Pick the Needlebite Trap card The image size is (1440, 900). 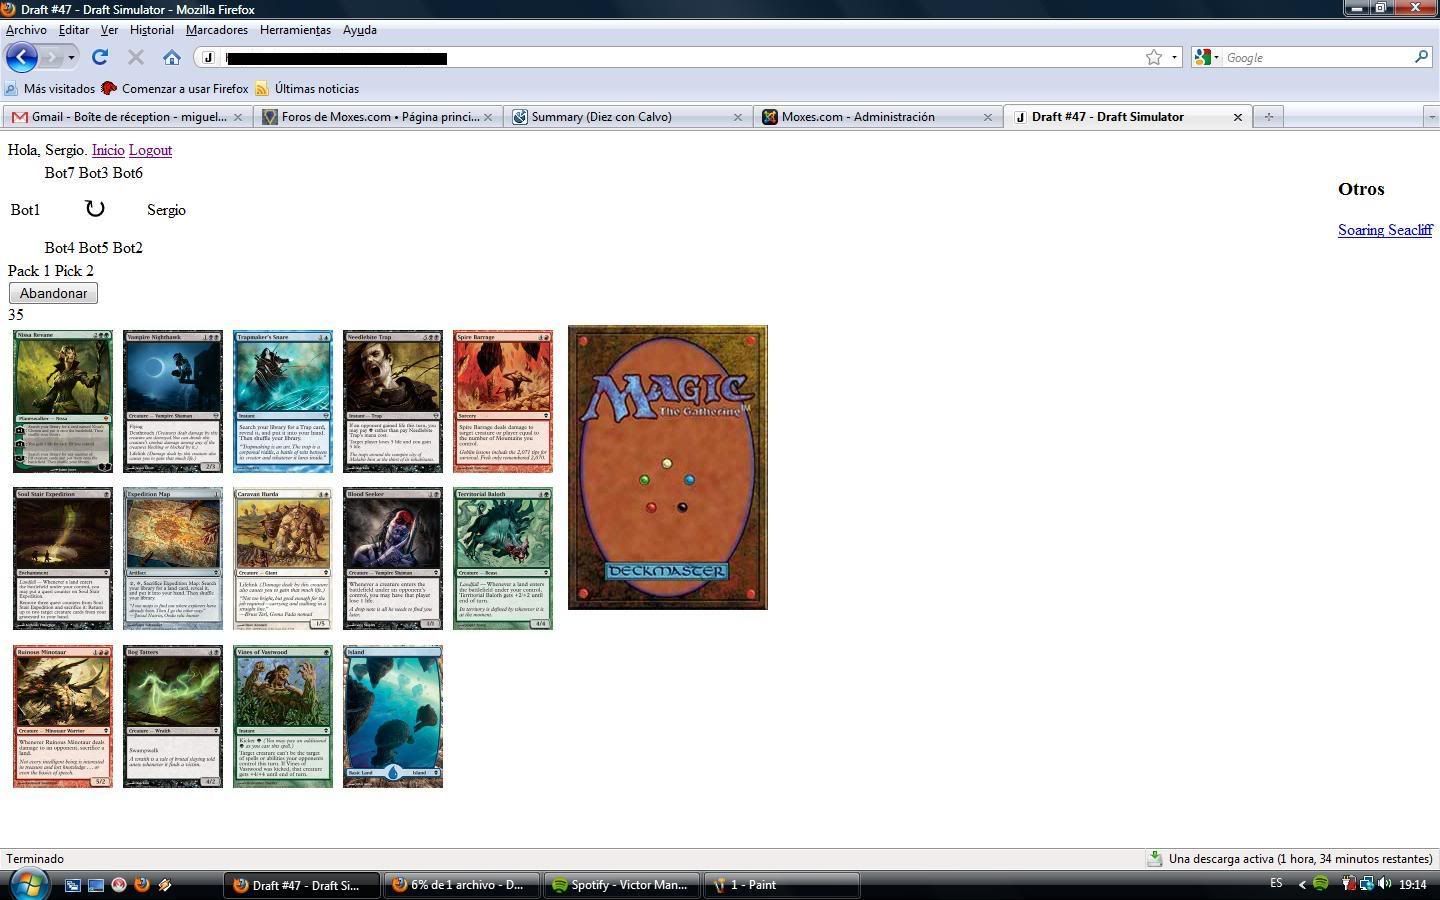[x=393, y=401]
